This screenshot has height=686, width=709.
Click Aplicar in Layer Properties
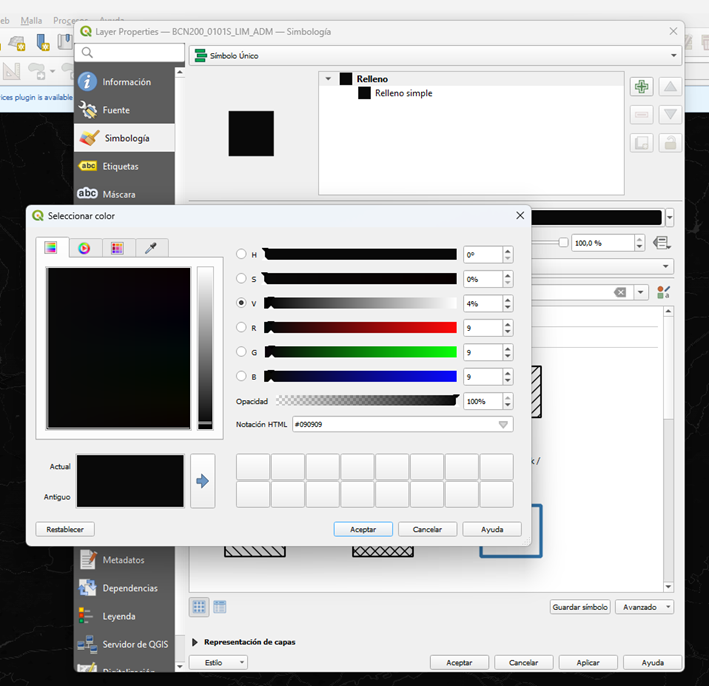pyautogui.click(x=588, y=662)
